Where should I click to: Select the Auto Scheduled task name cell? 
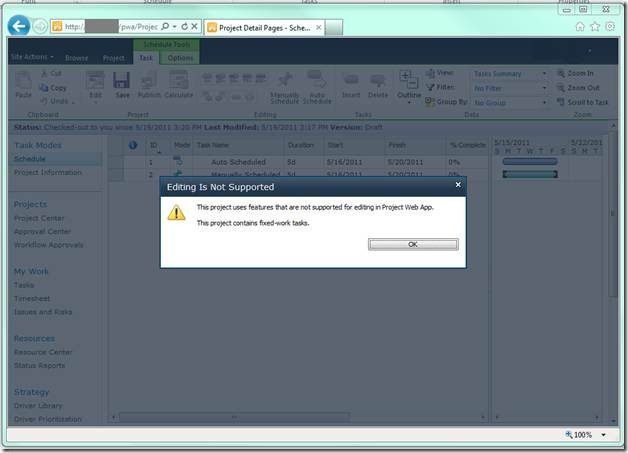(239, 162)
